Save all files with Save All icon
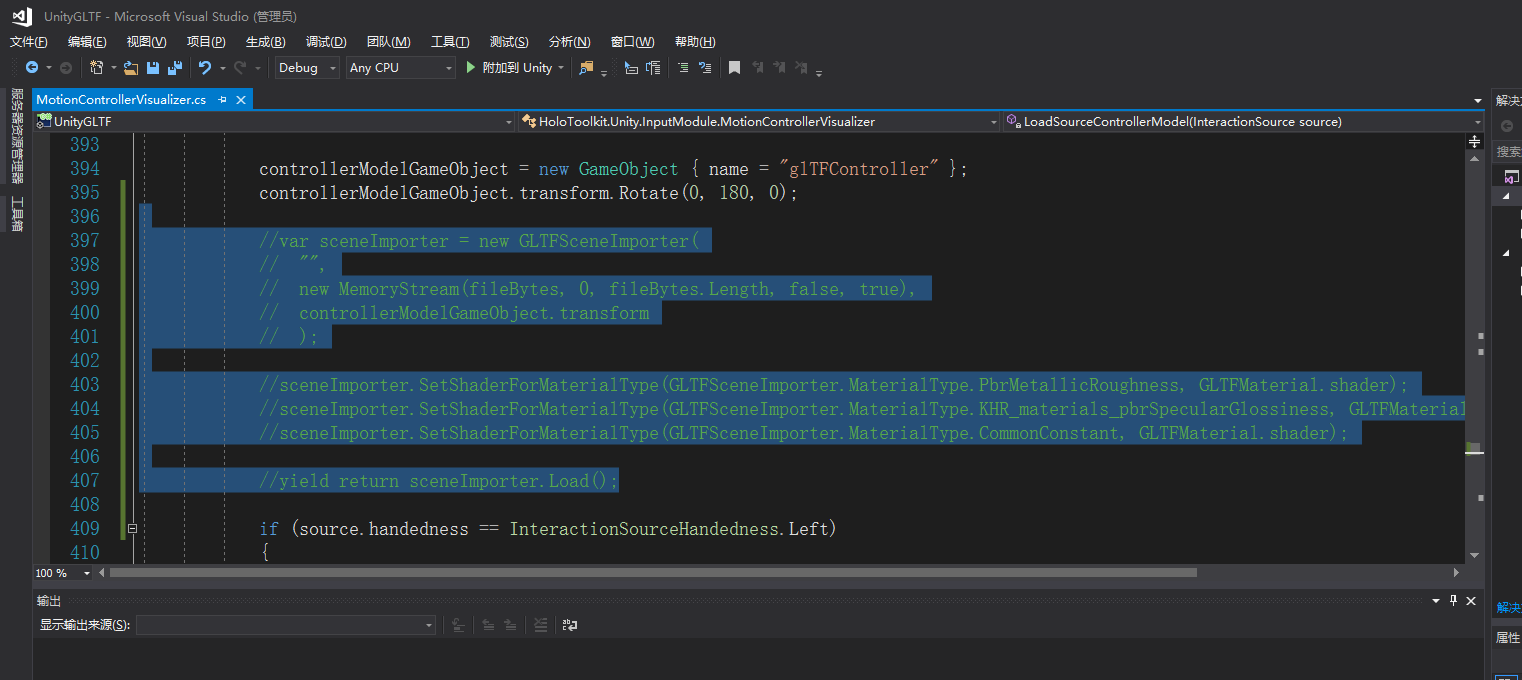 [x=173, y=67]
